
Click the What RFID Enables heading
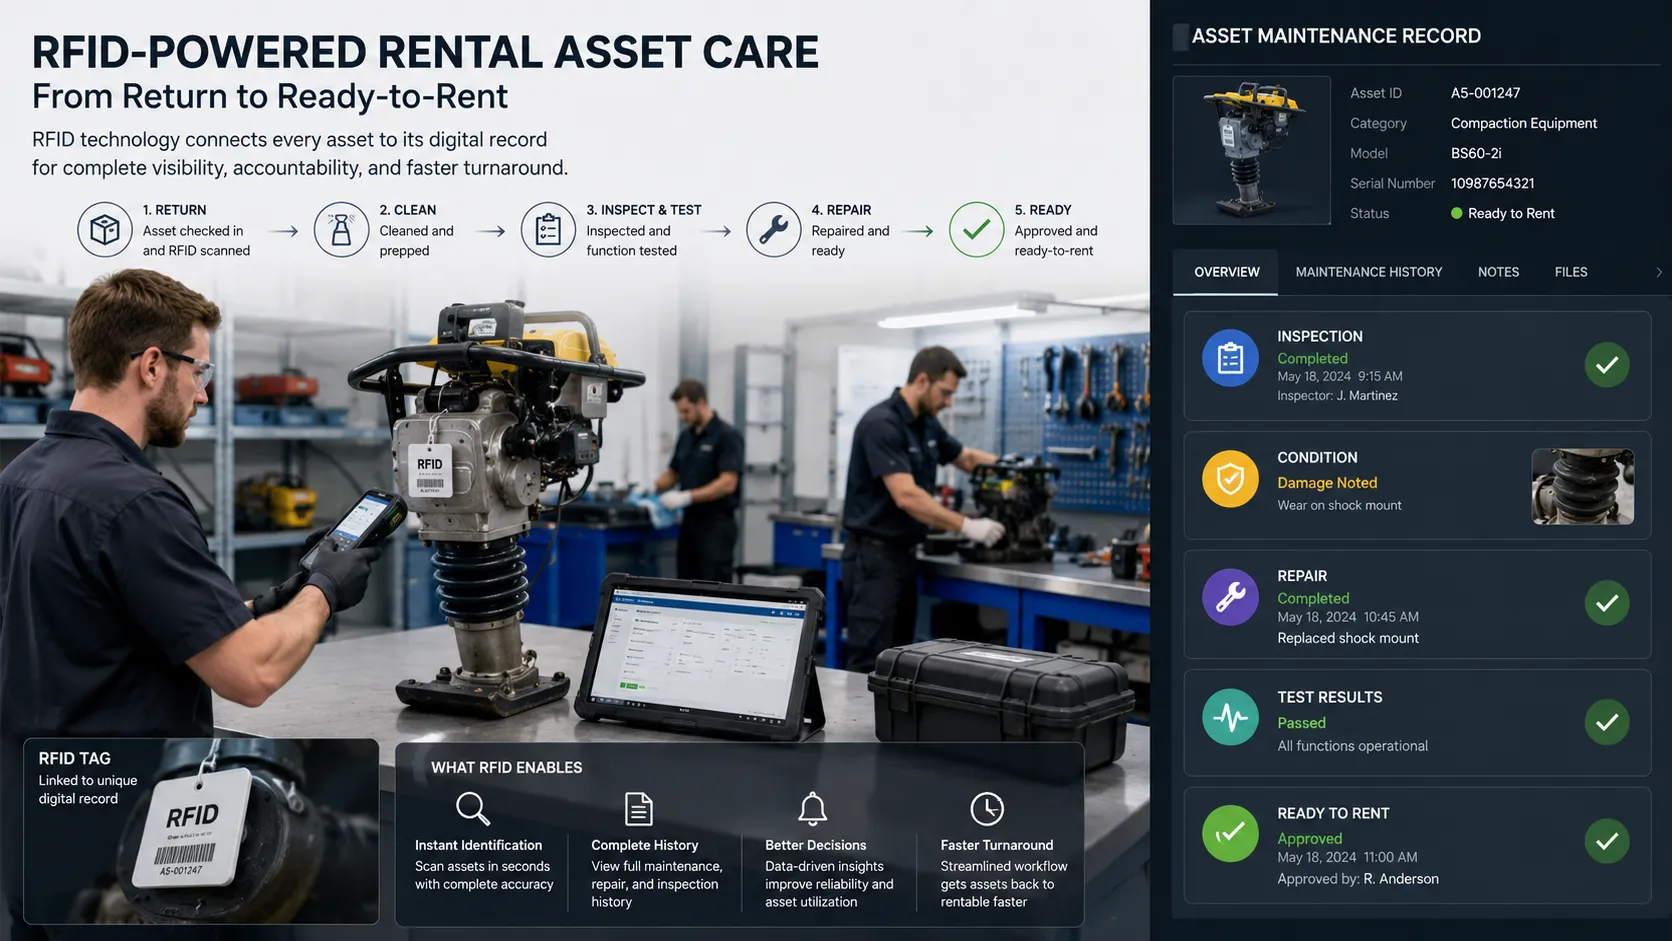506,768
